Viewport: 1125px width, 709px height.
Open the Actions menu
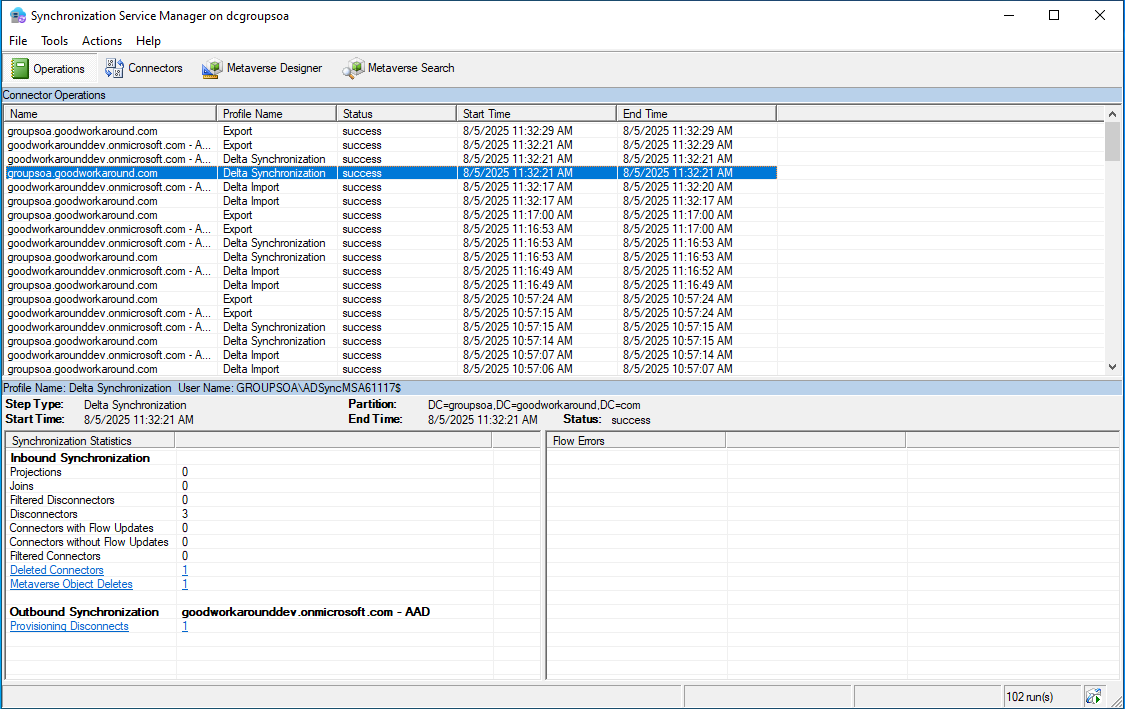102,41
